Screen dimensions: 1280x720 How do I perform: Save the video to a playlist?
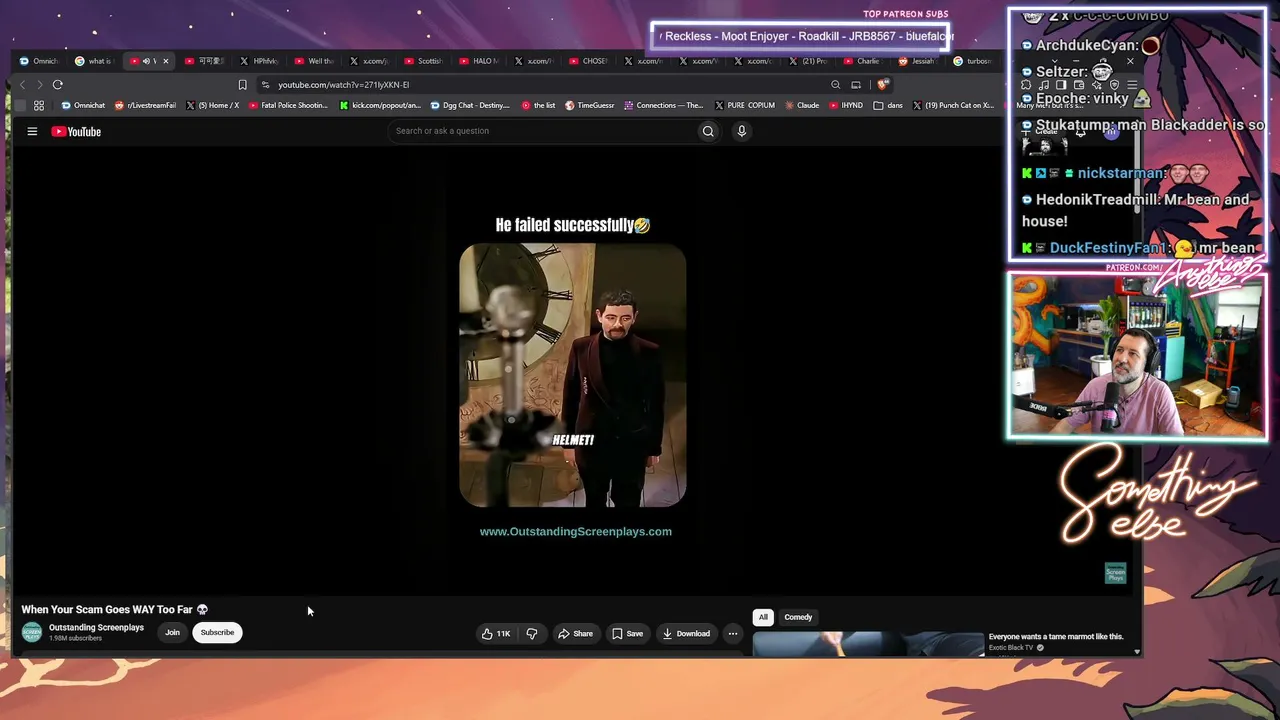[x=628, y=633]
